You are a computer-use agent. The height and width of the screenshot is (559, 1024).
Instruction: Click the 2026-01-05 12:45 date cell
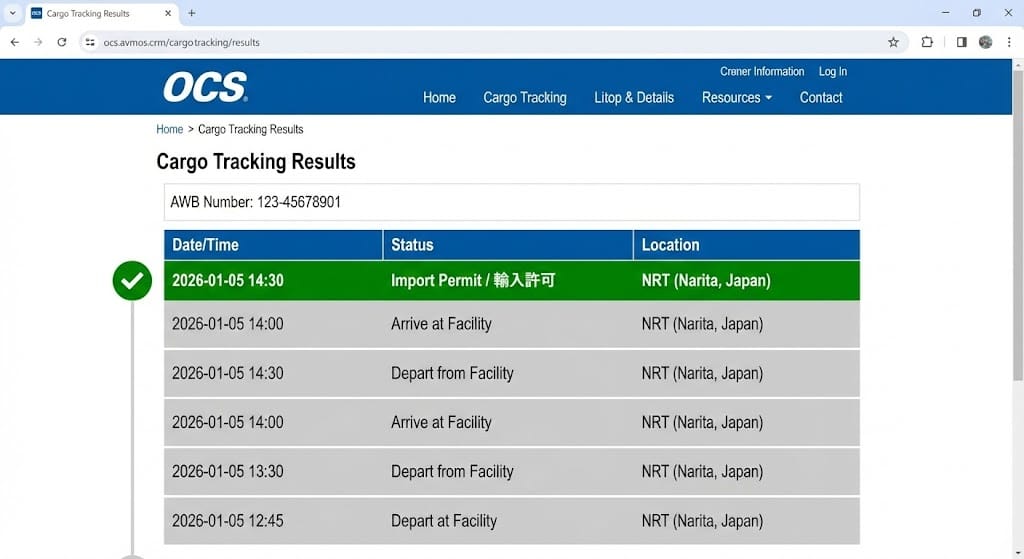coord(227,521)
